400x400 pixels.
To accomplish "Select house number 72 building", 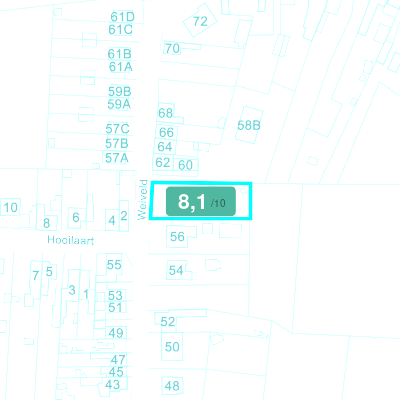I will [x=200, y=21].
